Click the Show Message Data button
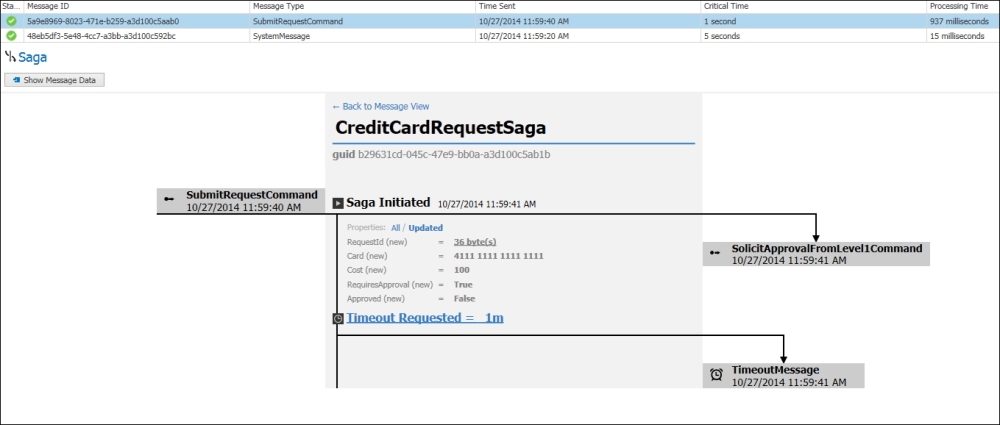Viewport: 1000px width, 425px height. (x=54, y=80)
